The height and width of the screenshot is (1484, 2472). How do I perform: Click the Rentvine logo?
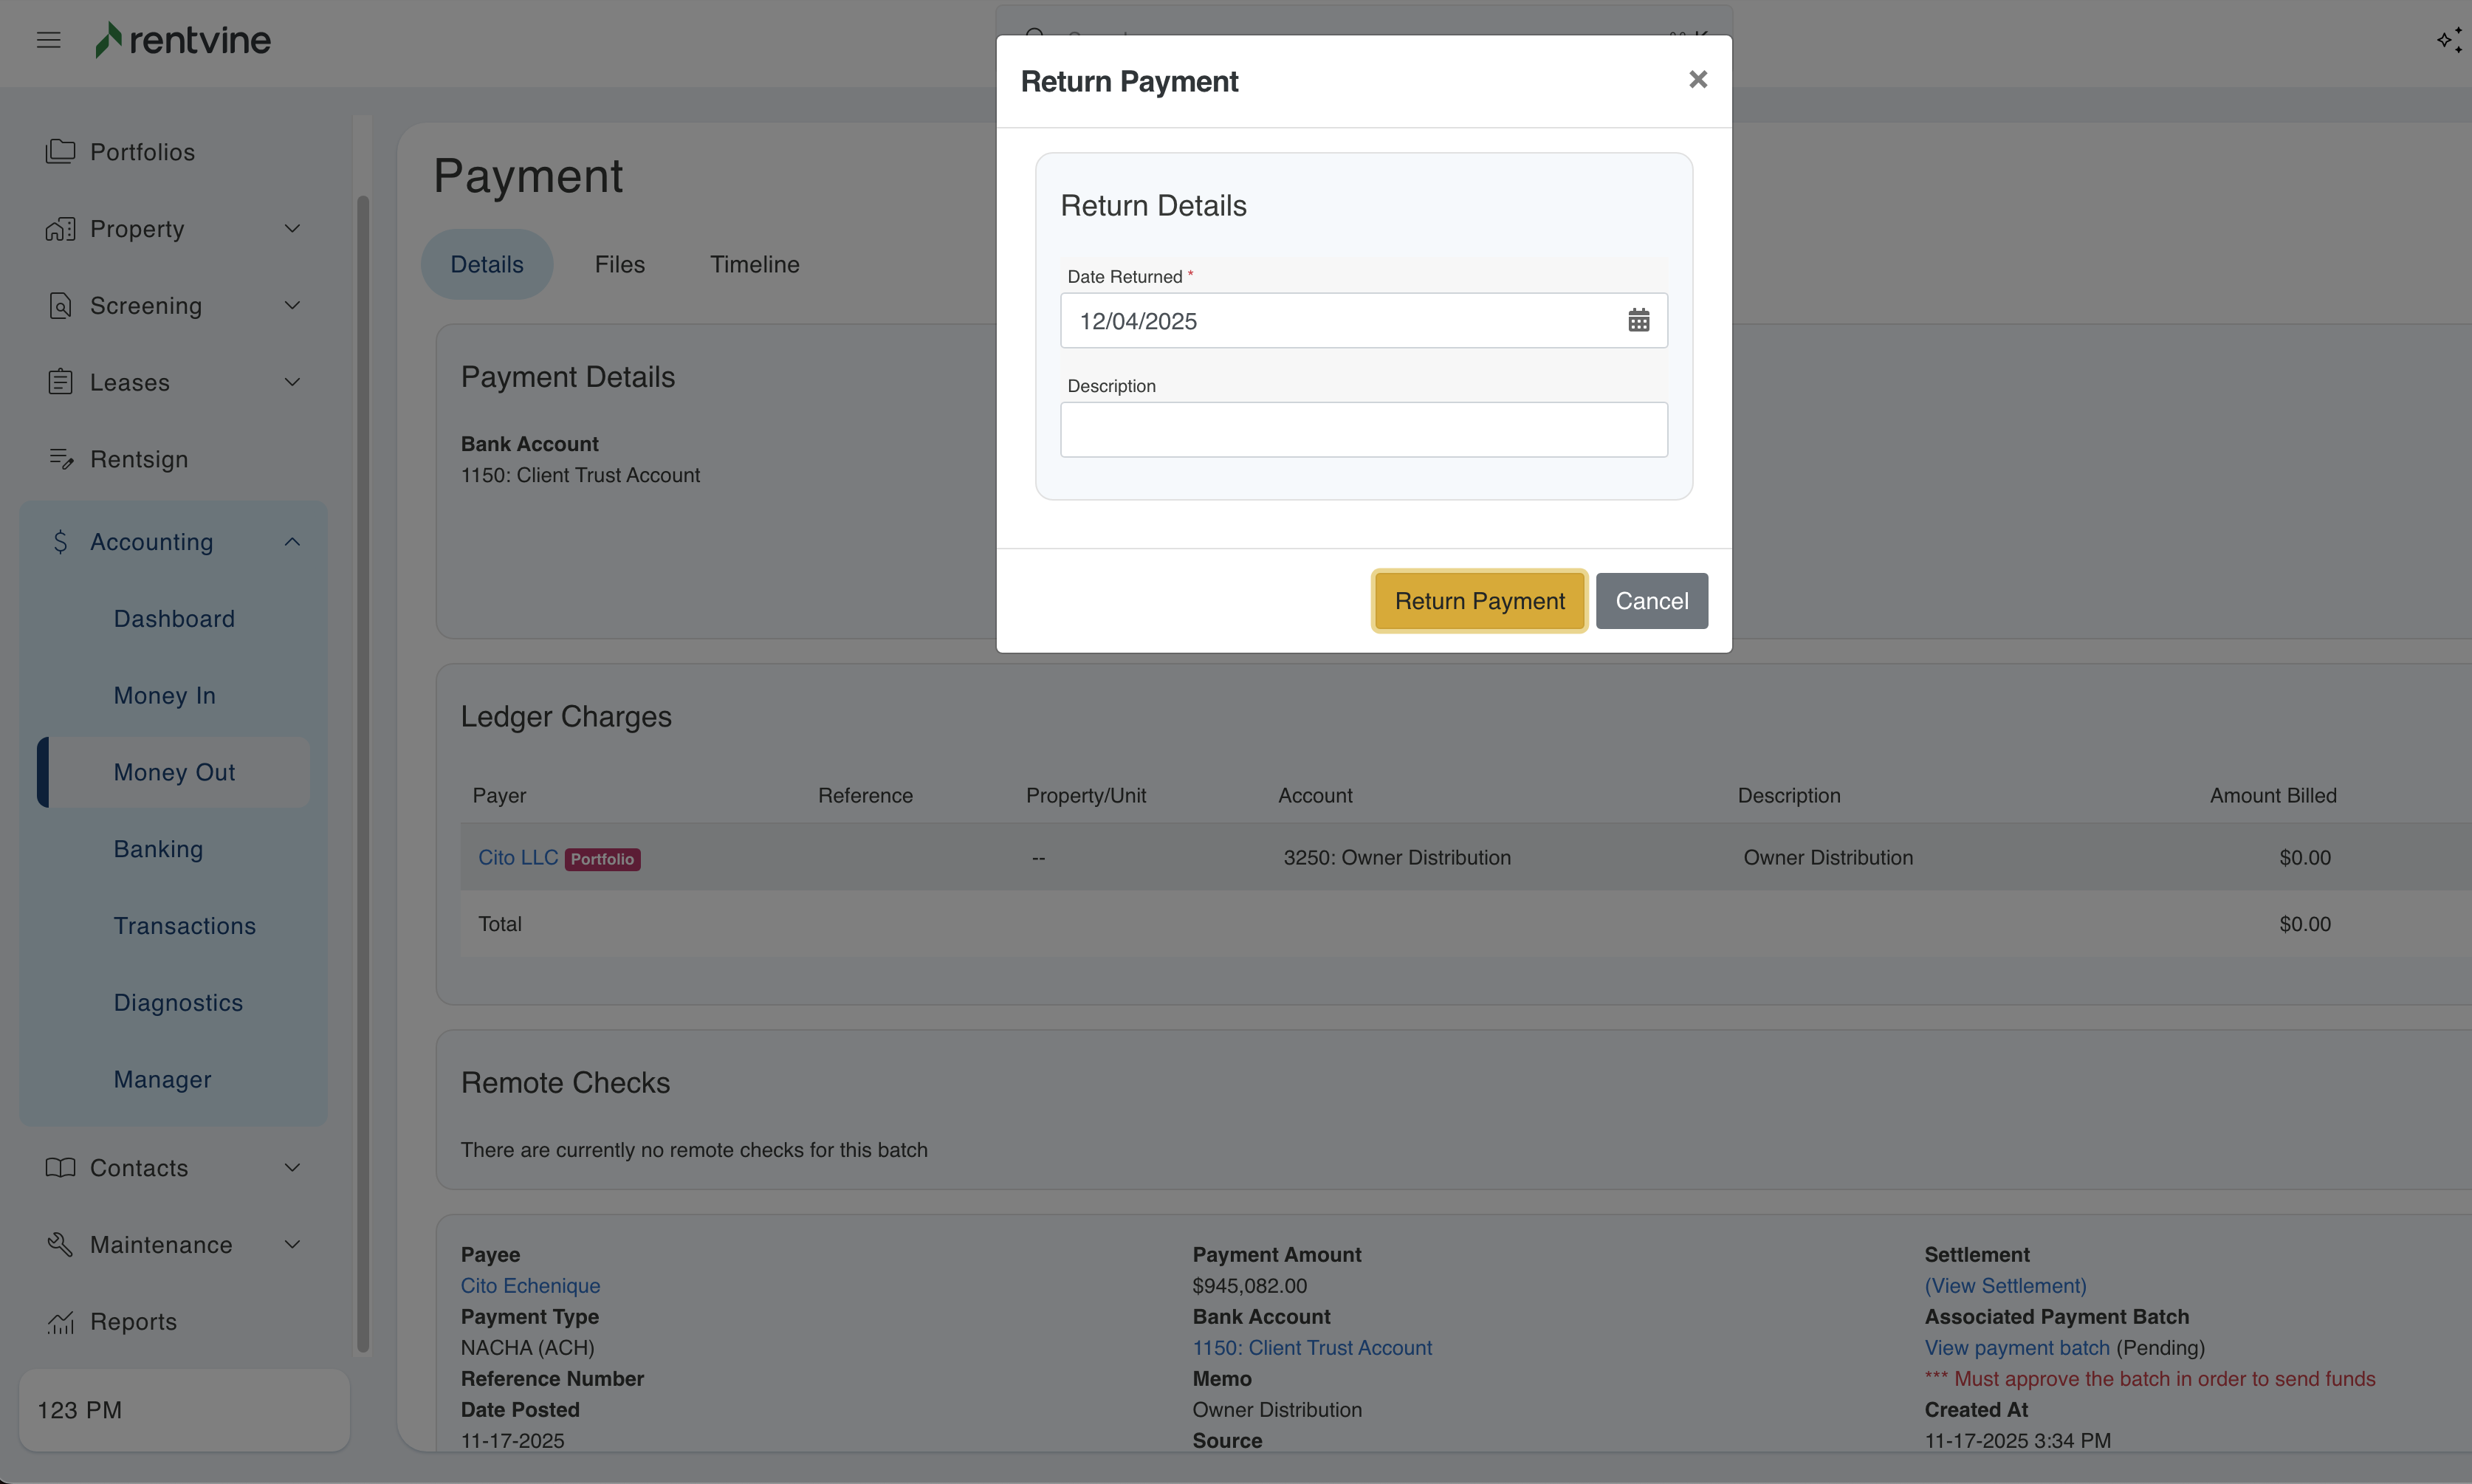pos(183,40)
